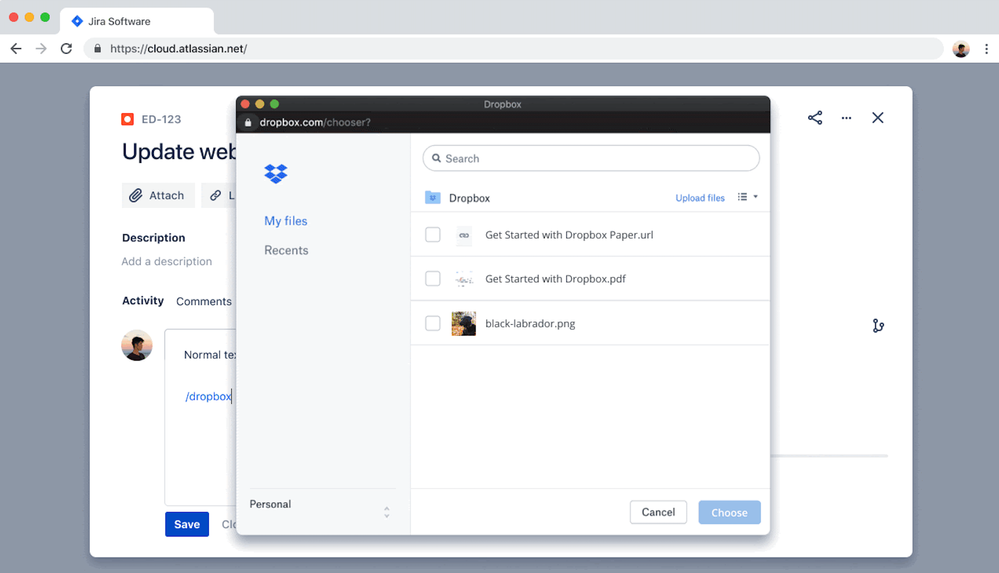Click the PDF thumbnail icon for Dropbox.pdf
Screen dimensions: 999x573
pos(464,279)
